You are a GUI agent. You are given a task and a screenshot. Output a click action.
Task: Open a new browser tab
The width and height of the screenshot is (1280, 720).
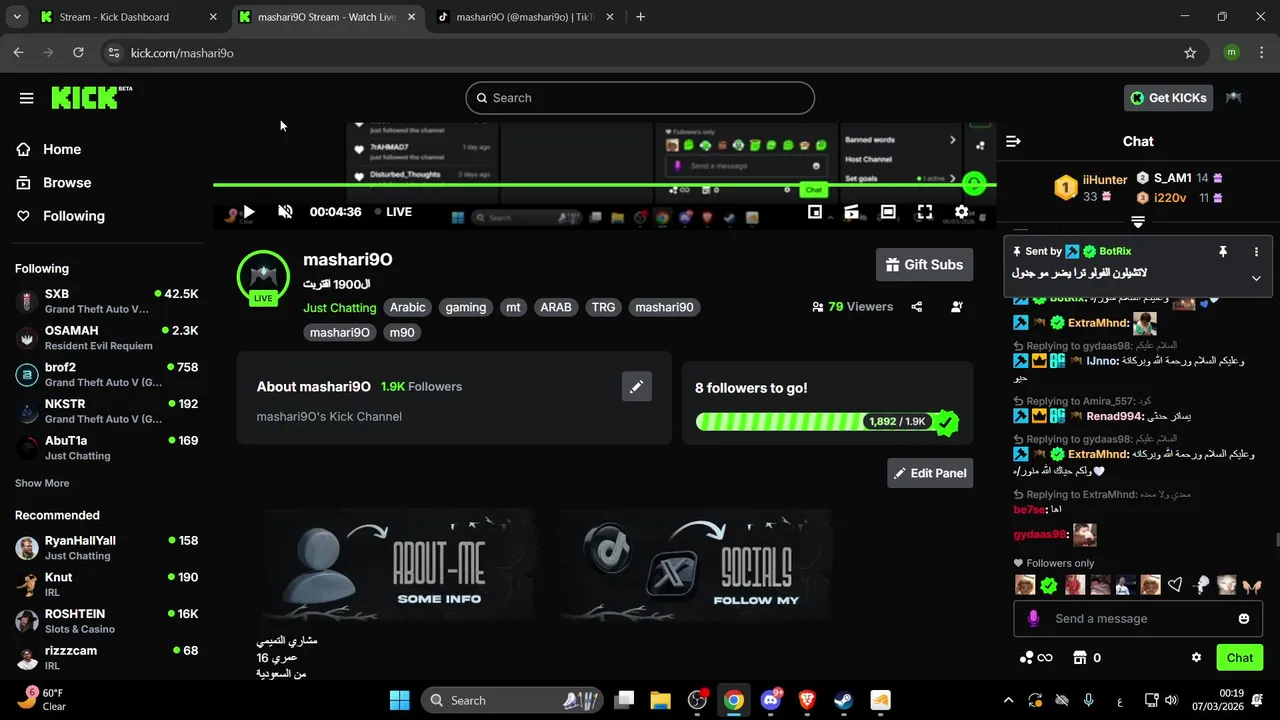click(641, 17)
